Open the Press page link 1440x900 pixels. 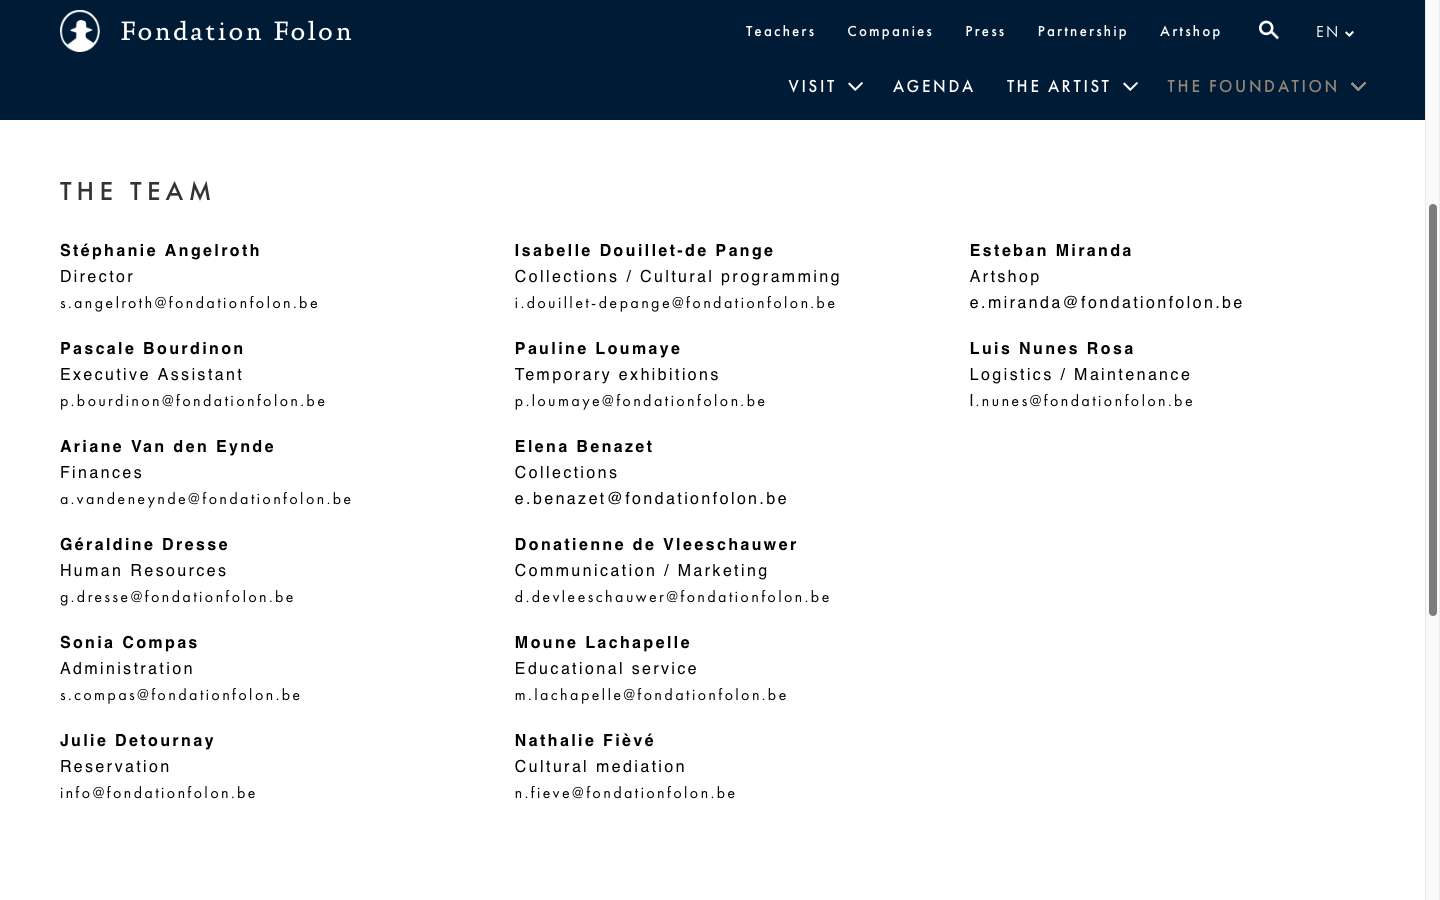(x=985, y=32)
